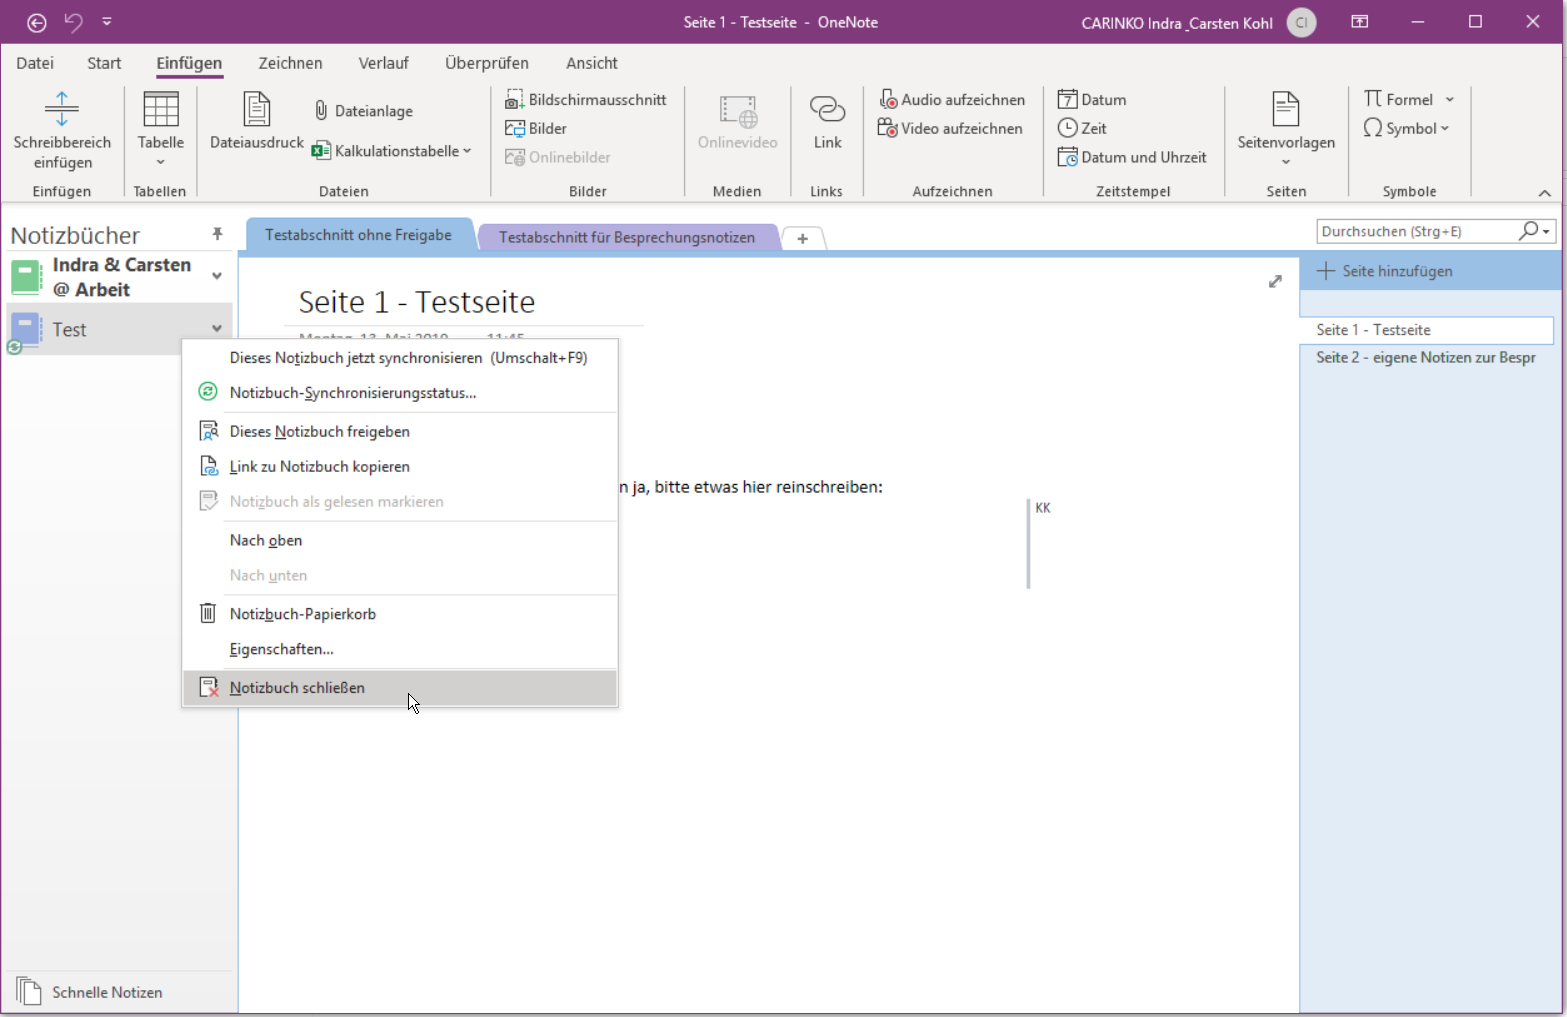Insert writing space with Schreibbereich einfügen
This screenshot has width=1567, height=1017.
(62, 131)
